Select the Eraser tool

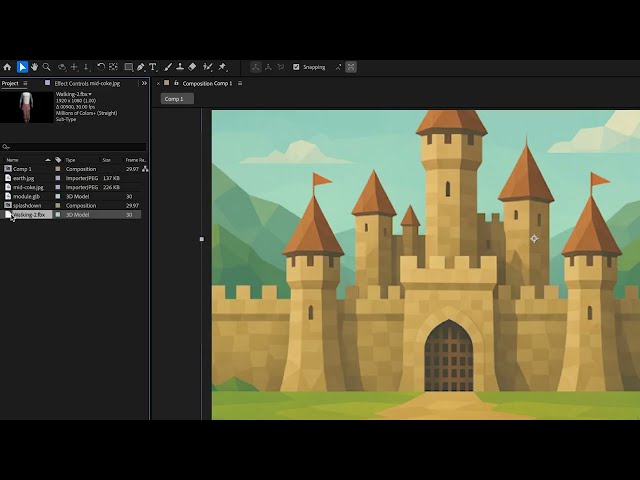[x=192, y=67]
